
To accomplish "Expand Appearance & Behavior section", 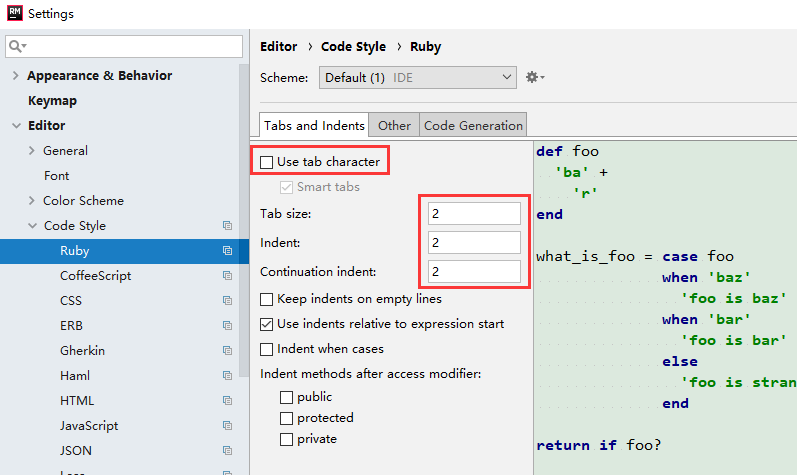I will coord(15,76).
